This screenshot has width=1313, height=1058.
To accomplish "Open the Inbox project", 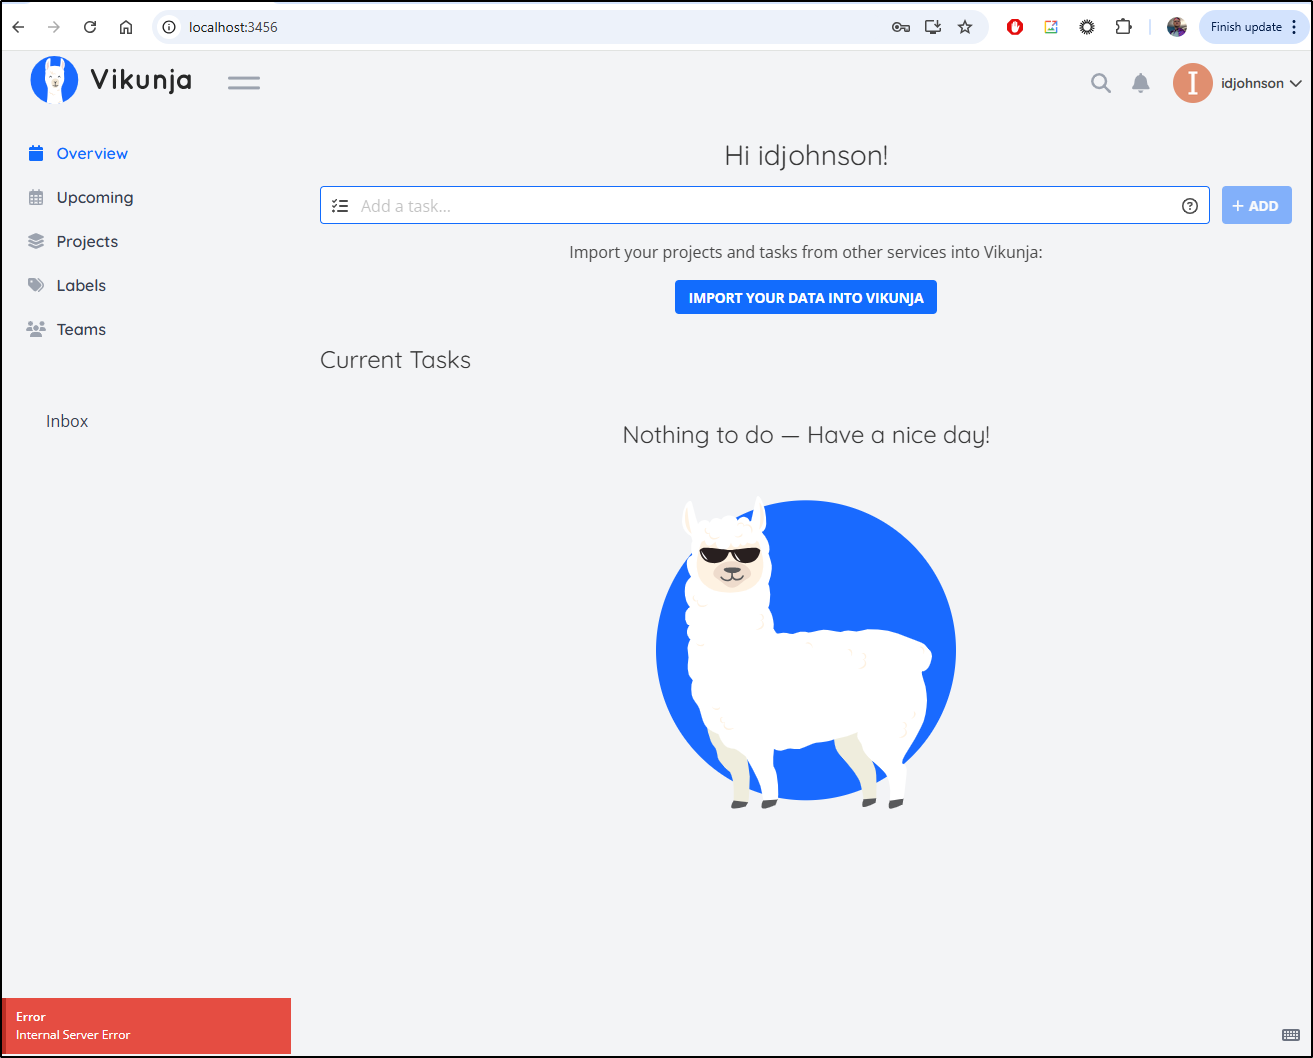I will 67,421.
